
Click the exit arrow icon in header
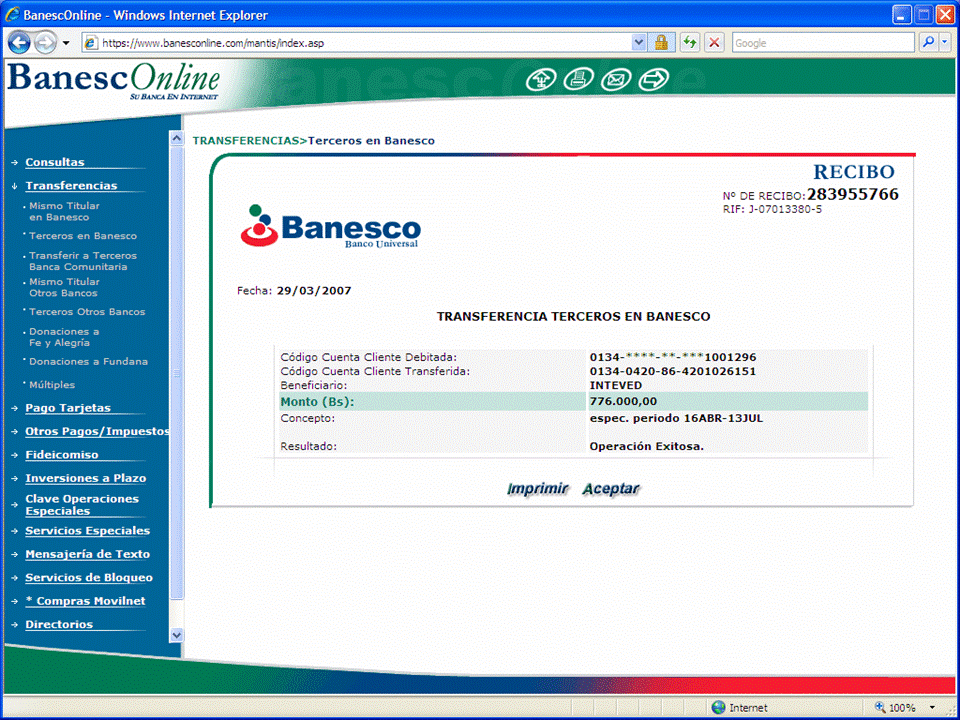click(653, 80)
